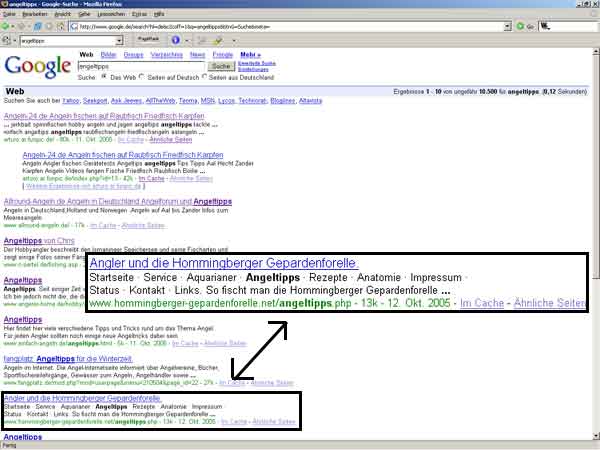The width and height of the screenshot is (600, 450).
Task: Click the scrollbar up arrow
Action: pos(596,51)
